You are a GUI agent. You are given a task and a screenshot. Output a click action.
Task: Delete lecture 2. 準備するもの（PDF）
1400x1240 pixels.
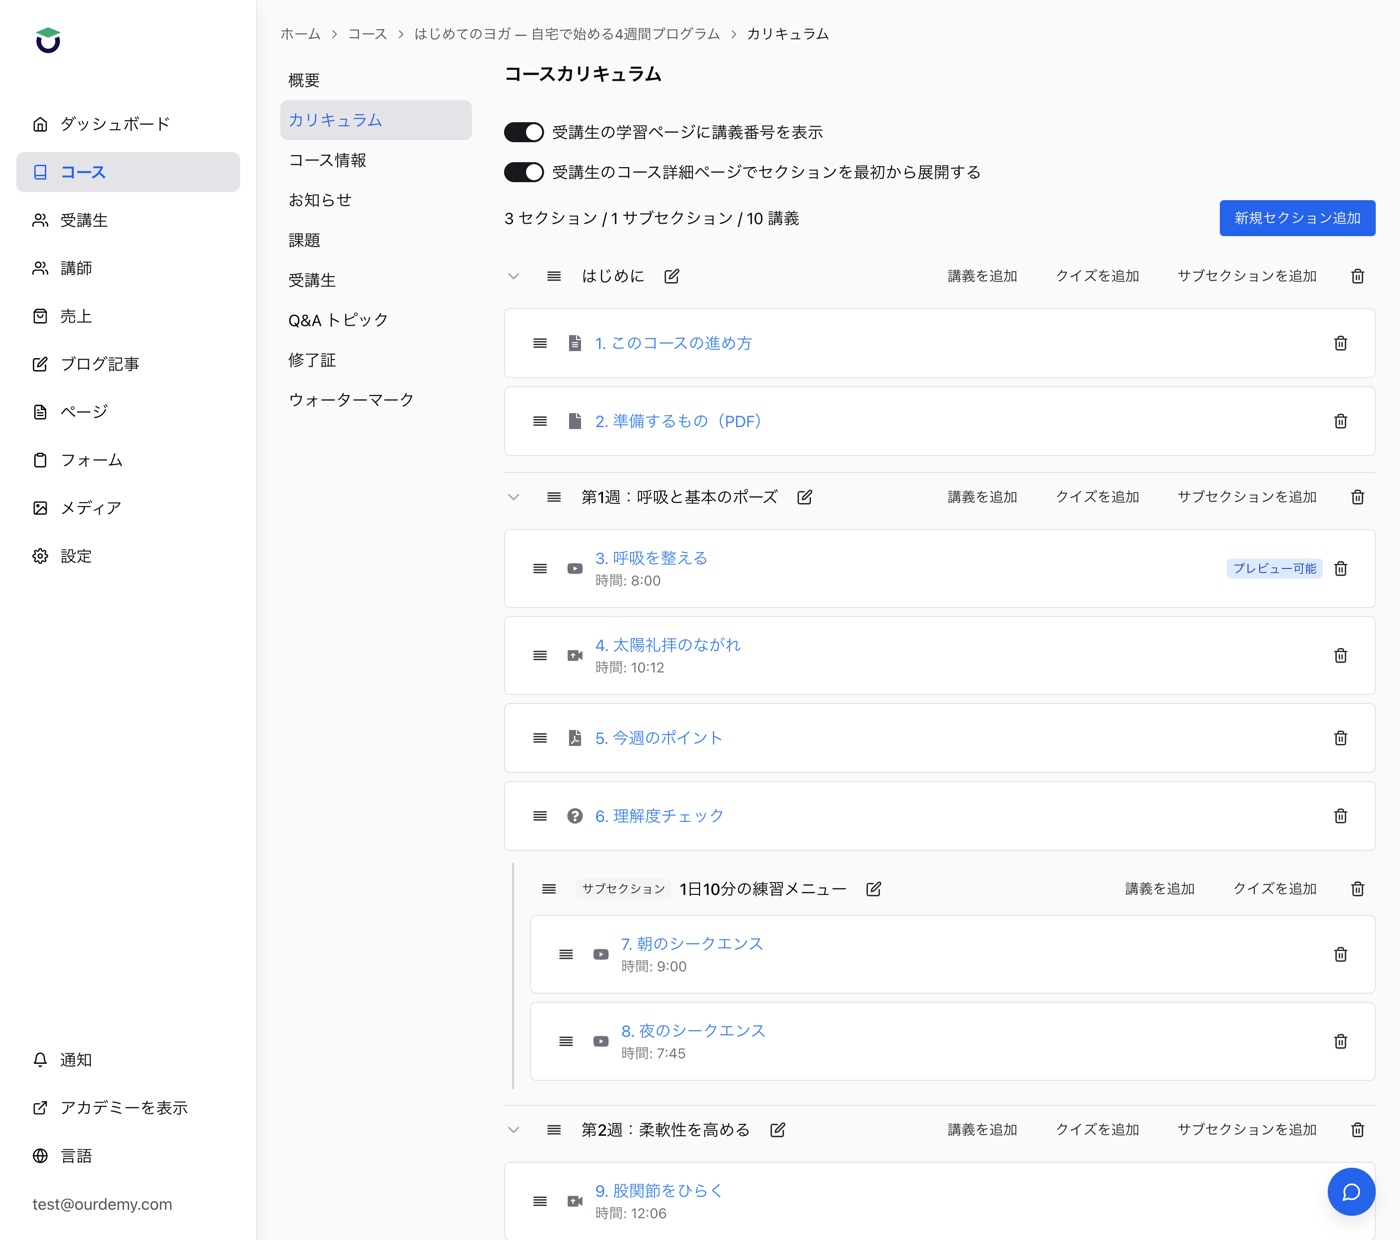point(1341,421)
